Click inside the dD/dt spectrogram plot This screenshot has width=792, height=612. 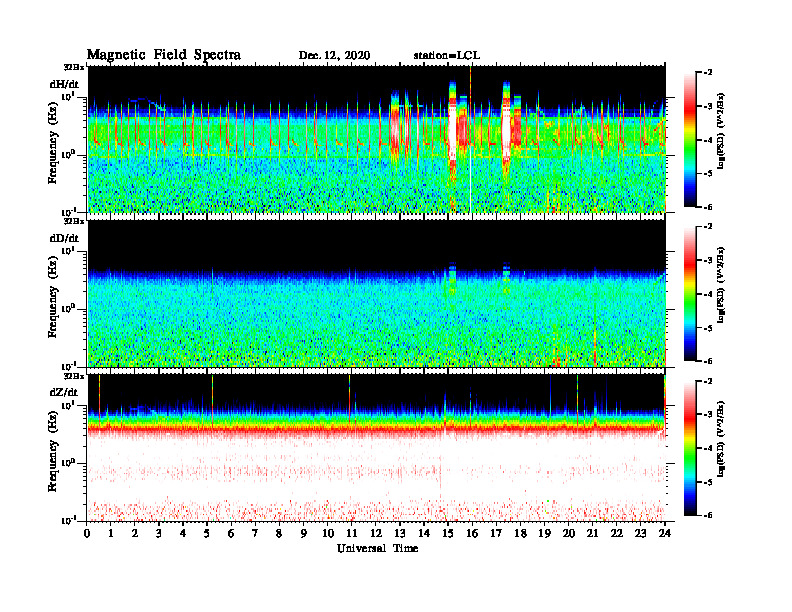377,293
